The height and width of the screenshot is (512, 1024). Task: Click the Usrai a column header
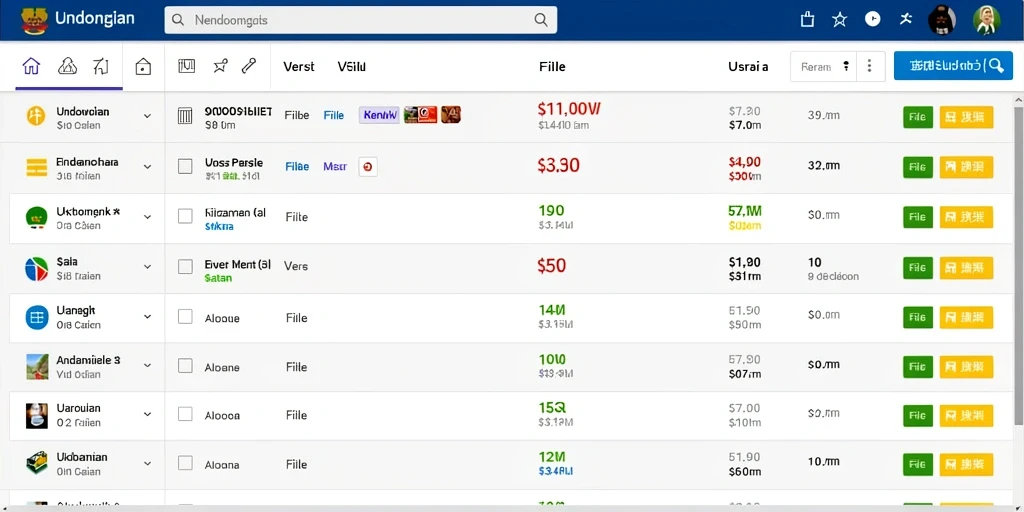[748, 67]
